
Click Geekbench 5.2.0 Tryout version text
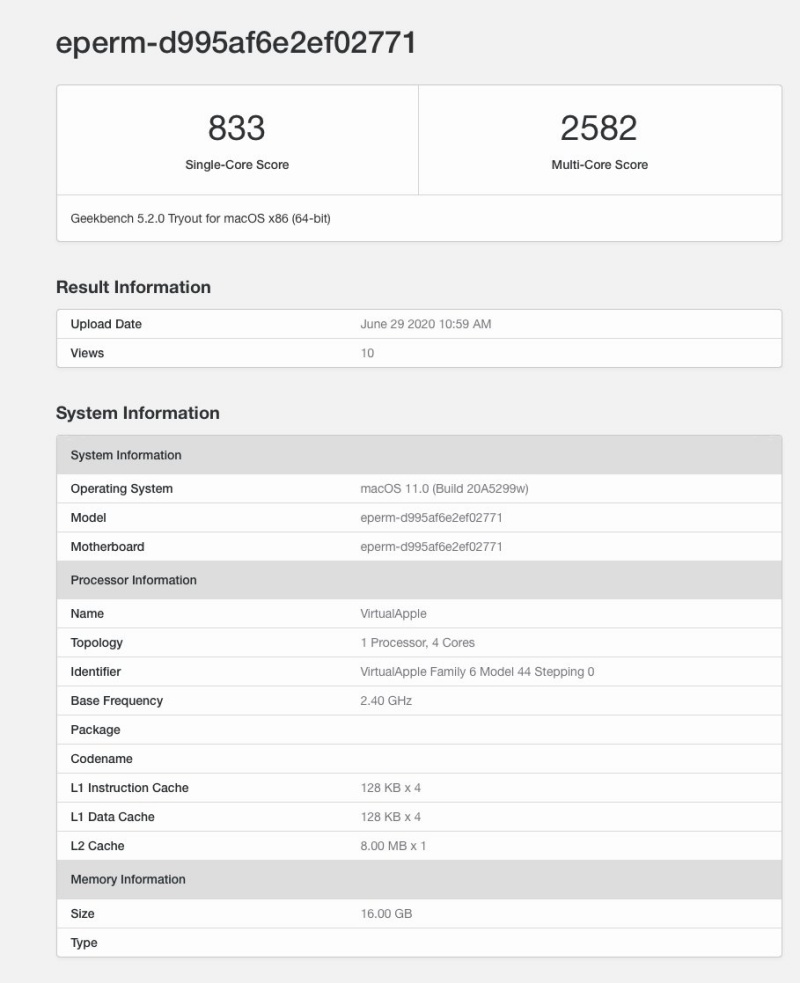[x=201, y=218]
